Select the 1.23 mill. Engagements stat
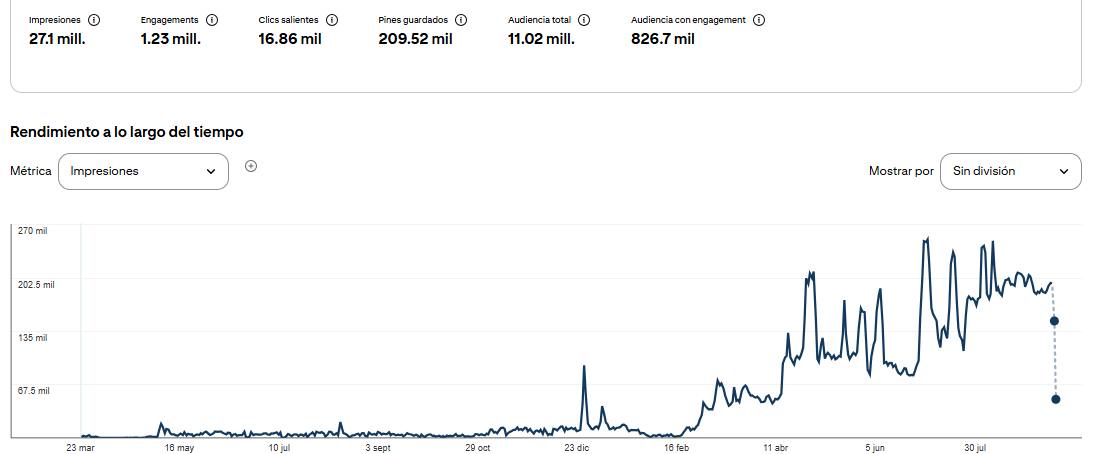Viewport: 1097px width, 454px height. click(171, 39)
